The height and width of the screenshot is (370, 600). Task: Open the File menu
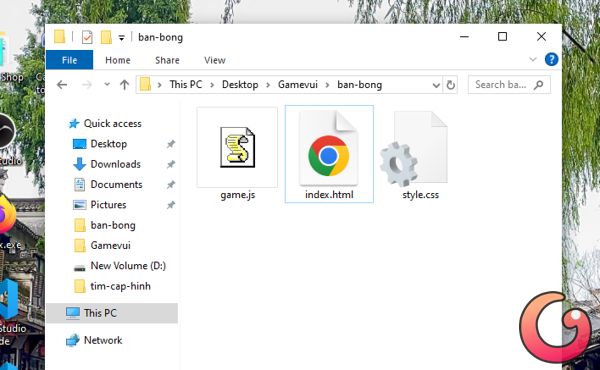(x=69, y=60)
